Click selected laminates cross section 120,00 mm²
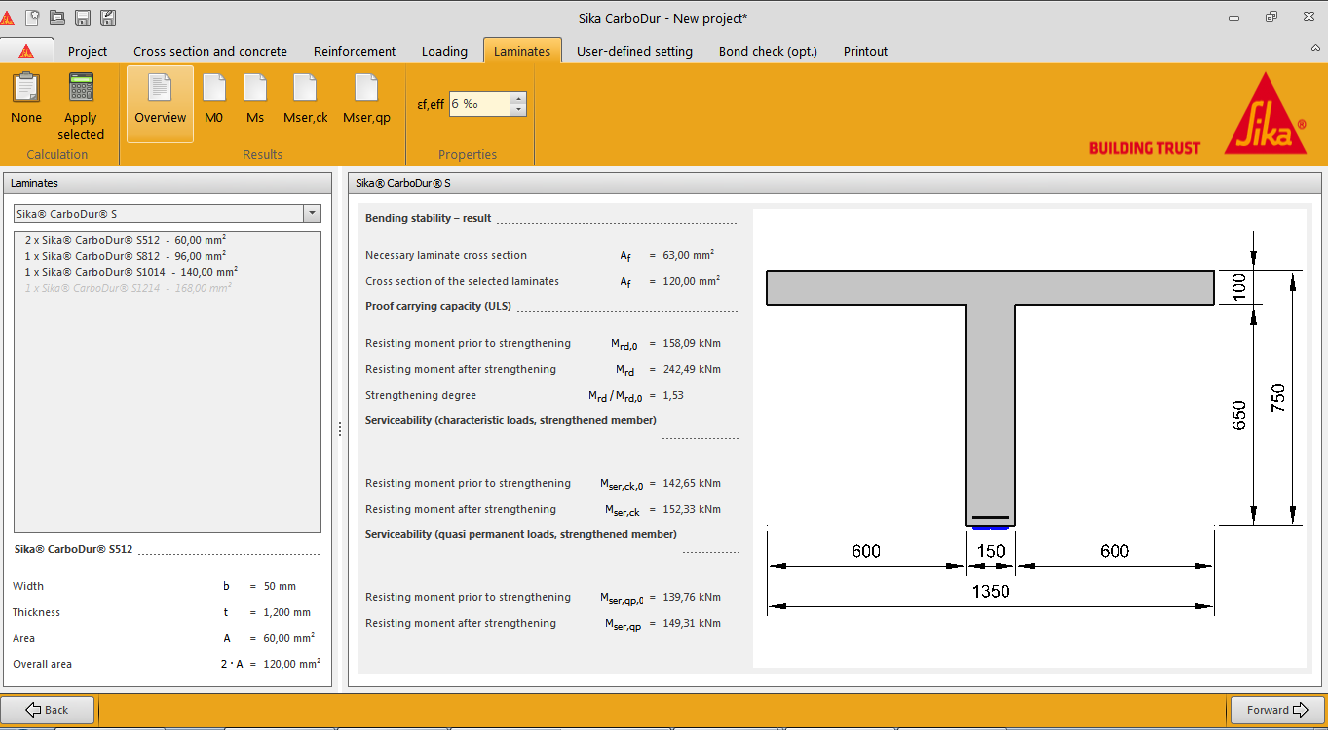Image resolution: width=1330 pixels, height=730 pixels. tap(691, 281)
